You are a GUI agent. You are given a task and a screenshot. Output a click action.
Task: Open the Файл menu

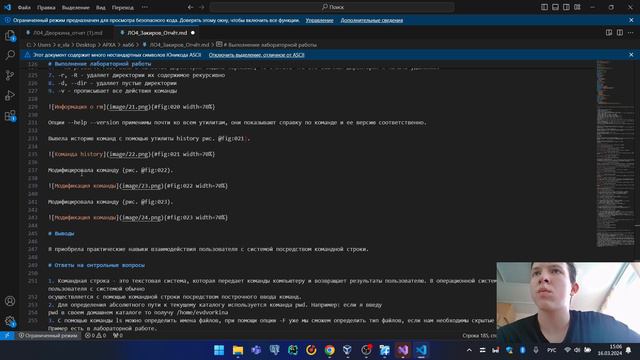(24, 7)
